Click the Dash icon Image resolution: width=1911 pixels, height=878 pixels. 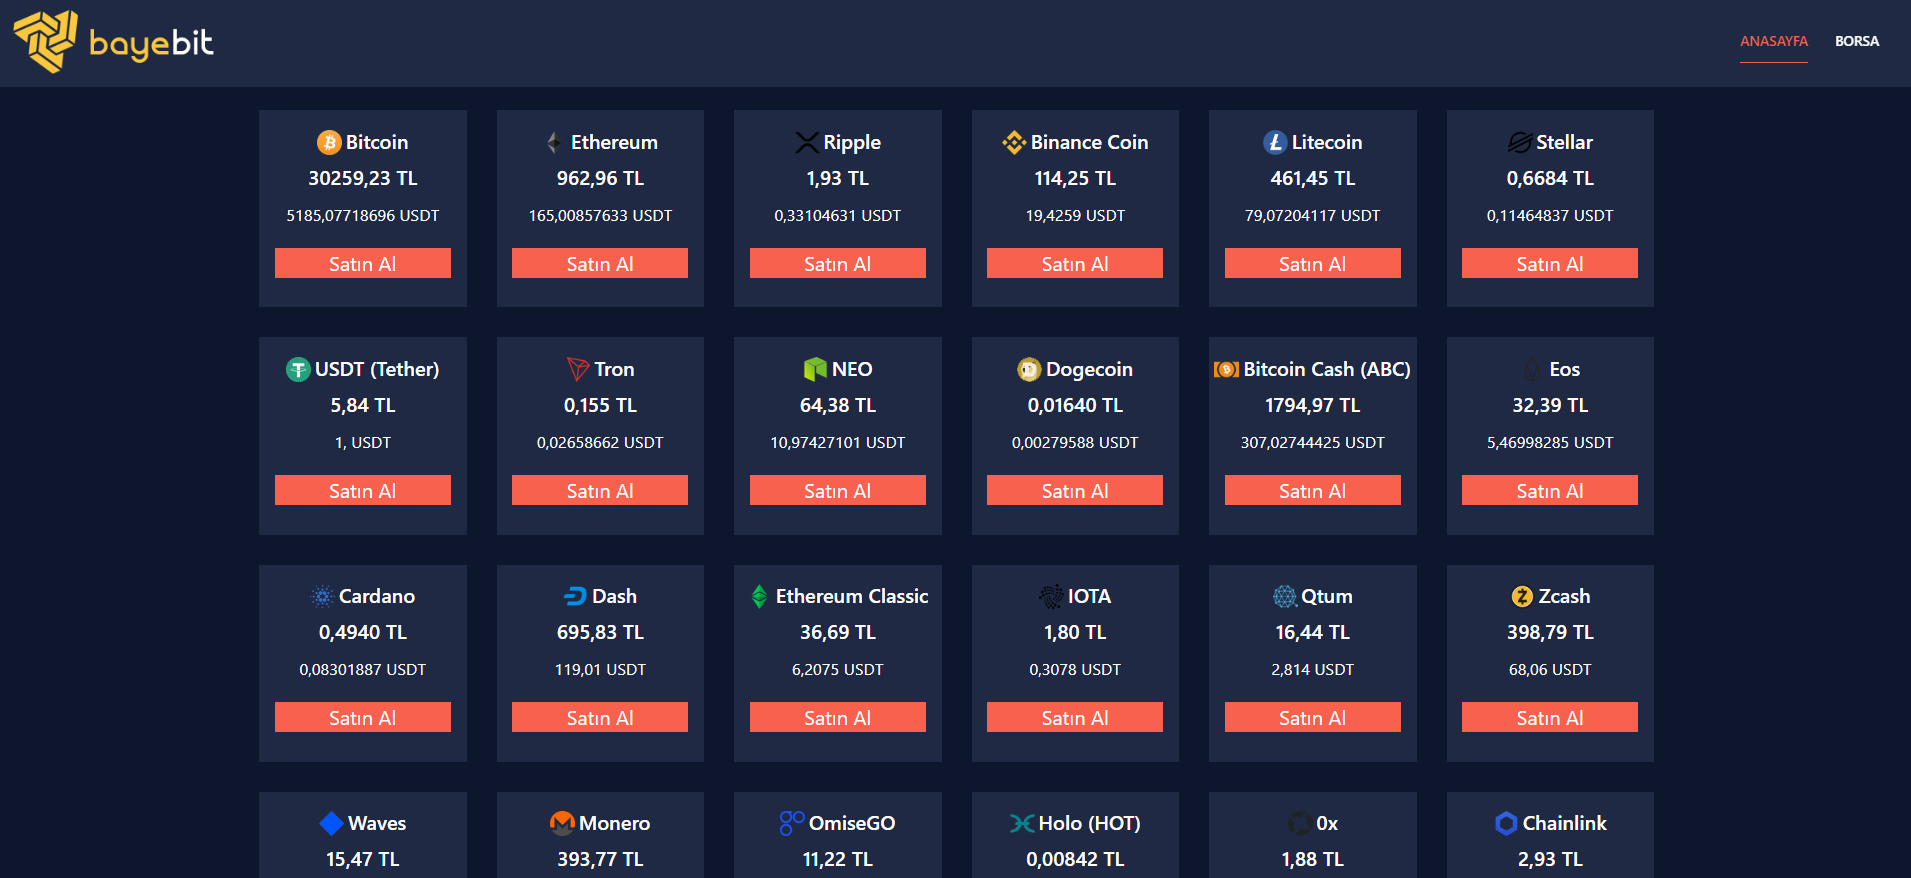point(575,597)
